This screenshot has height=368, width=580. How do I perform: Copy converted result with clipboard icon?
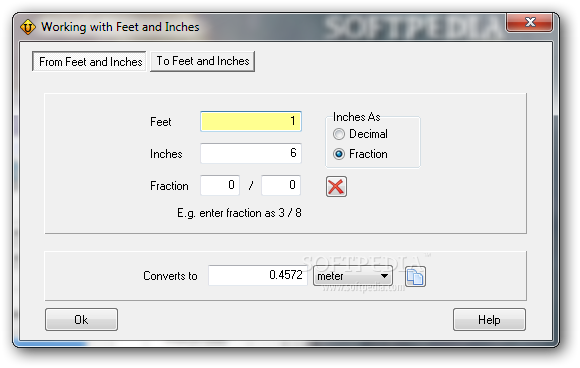(415, 277)
